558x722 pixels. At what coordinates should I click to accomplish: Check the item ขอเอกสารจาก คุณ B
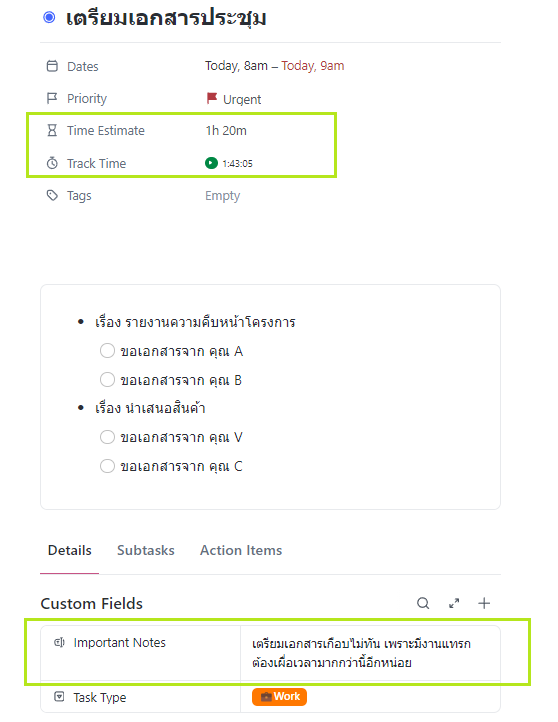(107, 380)
